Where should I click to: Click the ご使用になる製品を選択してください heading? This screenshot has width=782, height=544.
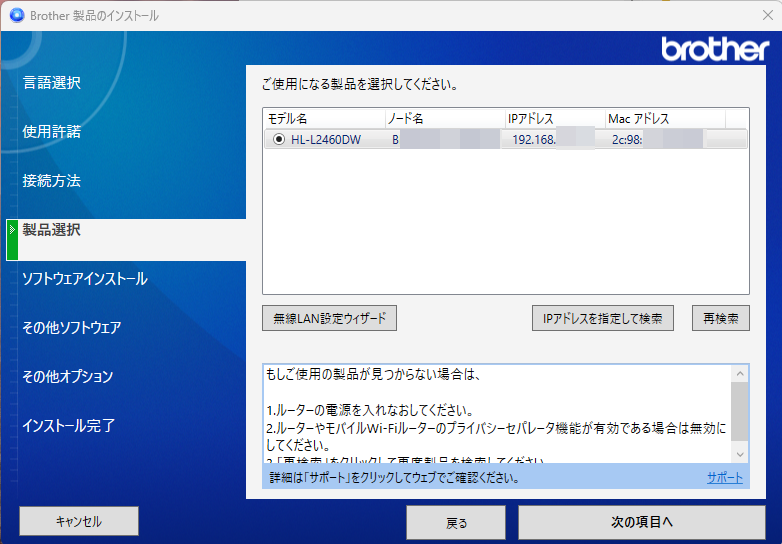pos(360,84)
